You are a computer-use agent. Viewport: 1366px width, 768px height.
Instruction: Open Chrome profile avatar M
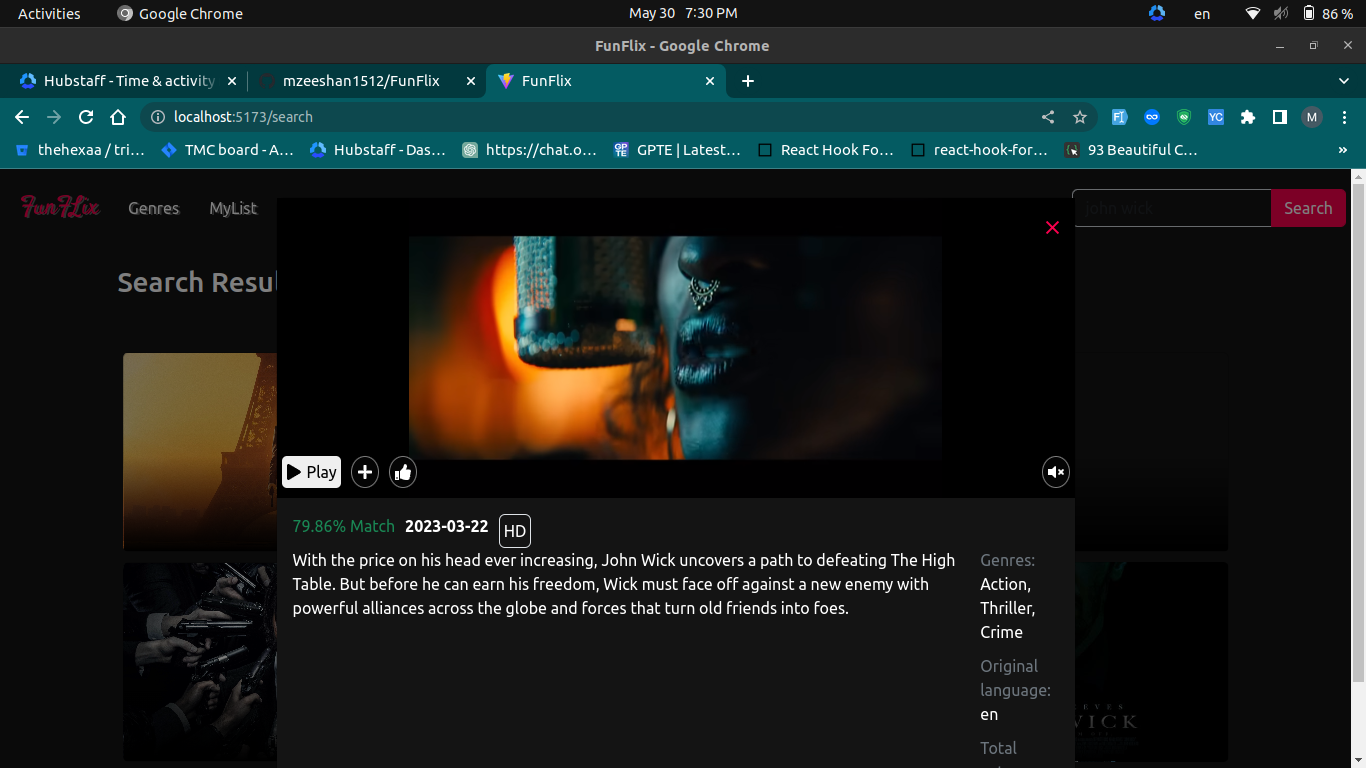tap(1312, 117)
